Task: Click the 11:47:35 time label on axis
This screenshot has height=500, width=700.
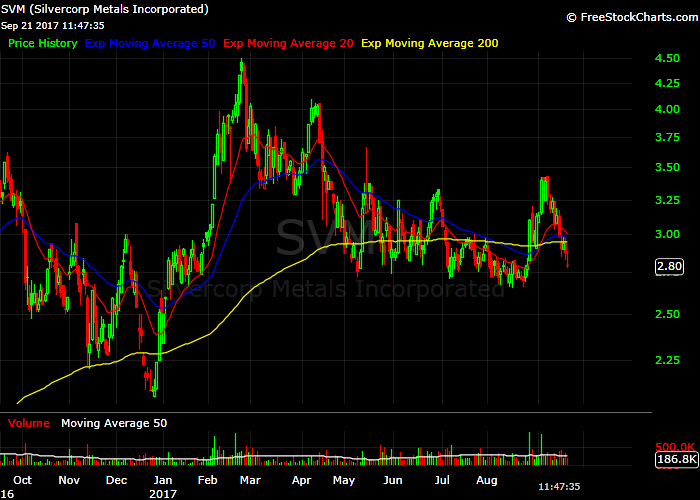Action: coord(559,487)
